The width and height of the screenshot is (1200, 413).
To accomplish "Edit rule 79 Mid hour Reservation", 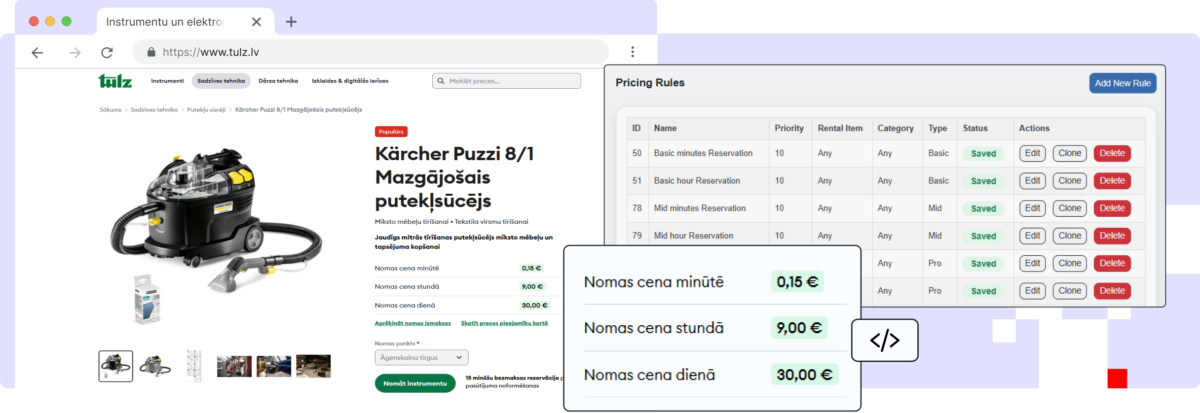I will coord(1033,236).
